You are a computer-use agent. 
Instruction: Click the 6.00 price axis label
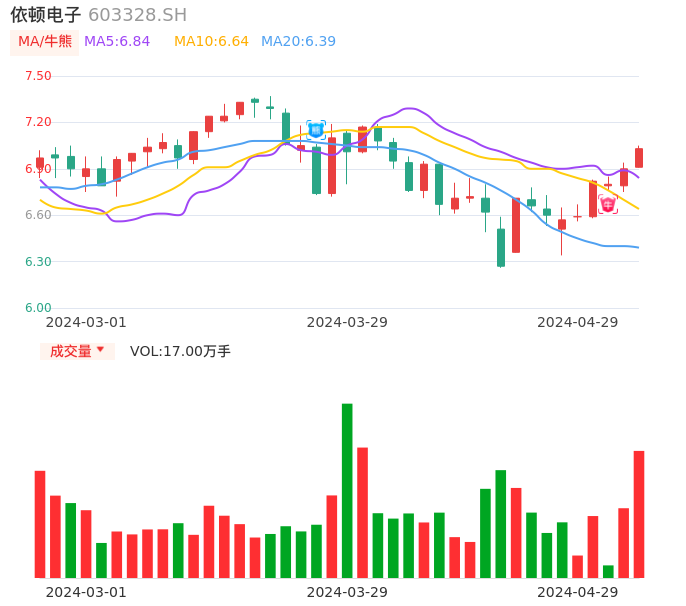[x=38, y=308]
